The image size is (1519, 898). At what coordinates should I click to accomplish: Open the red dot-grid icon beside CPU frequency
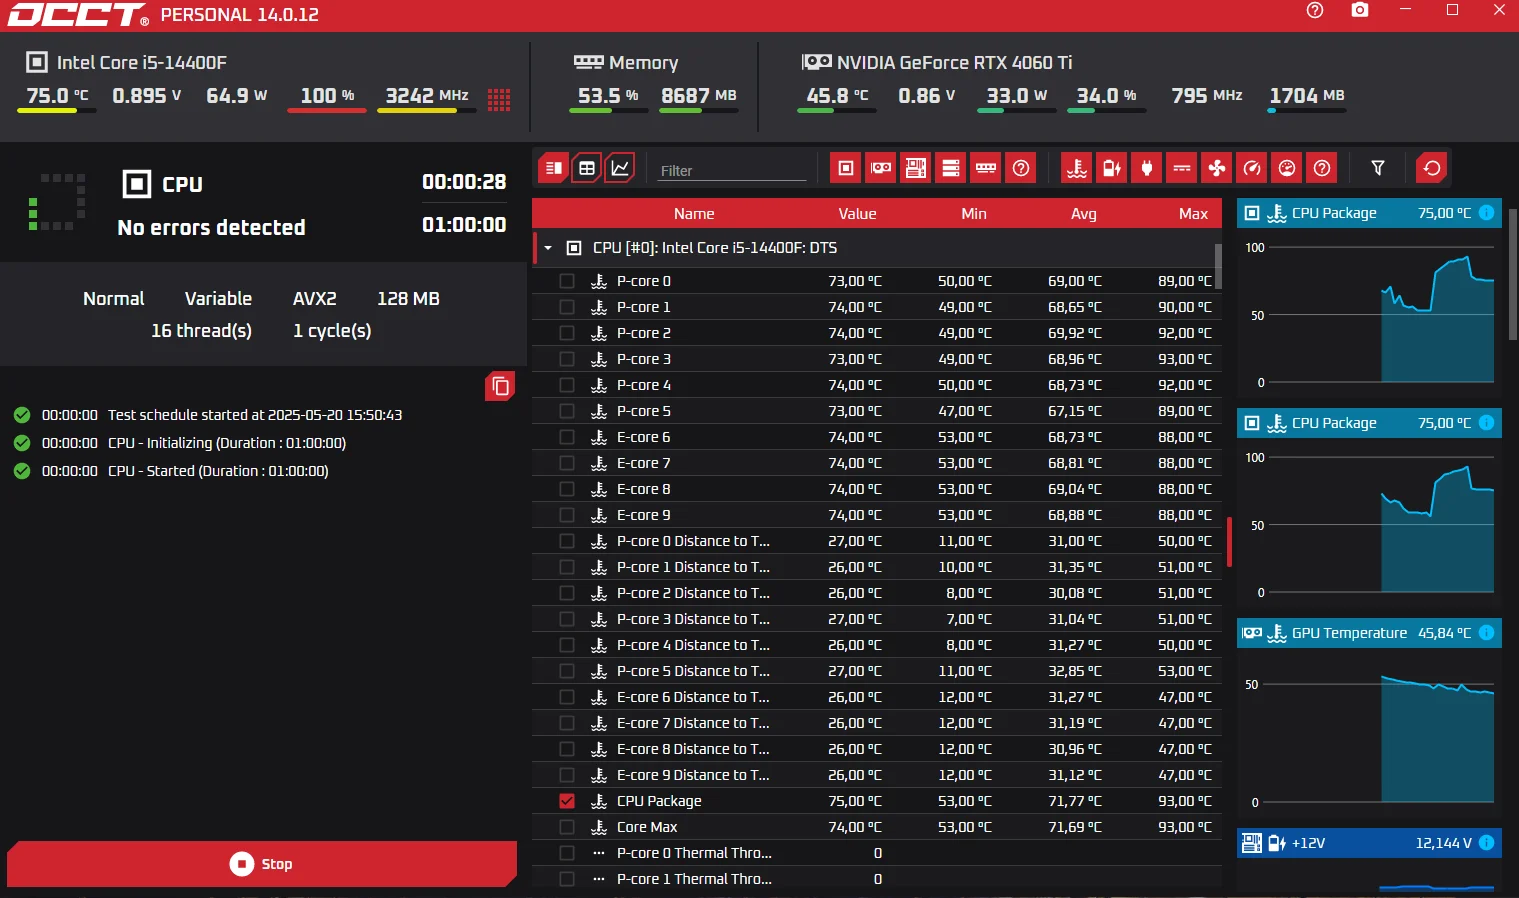click(499, 99)
